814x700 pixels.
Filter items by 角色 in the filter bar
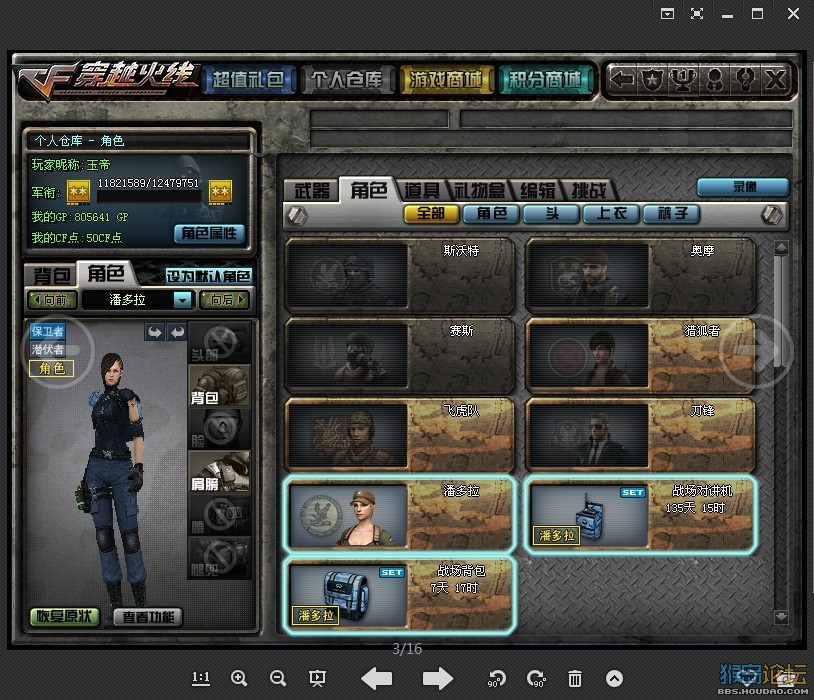(491, 214)
